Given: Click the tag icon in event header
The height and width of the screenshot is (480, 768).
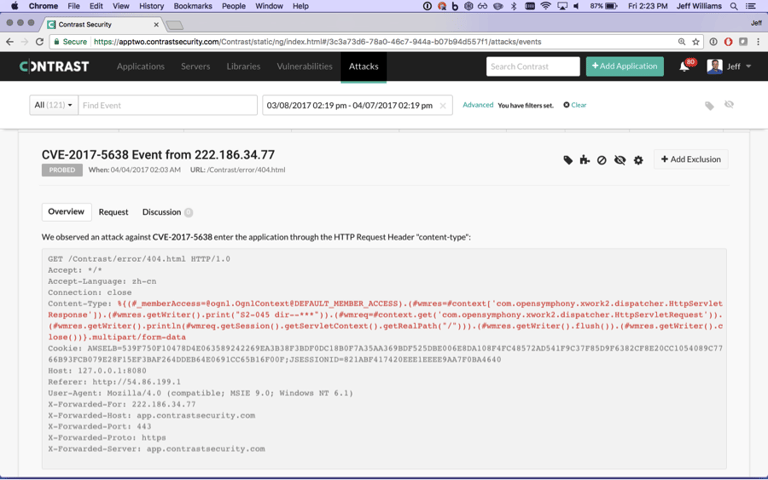Looking at the screenshot, I should tap(568, 160).
